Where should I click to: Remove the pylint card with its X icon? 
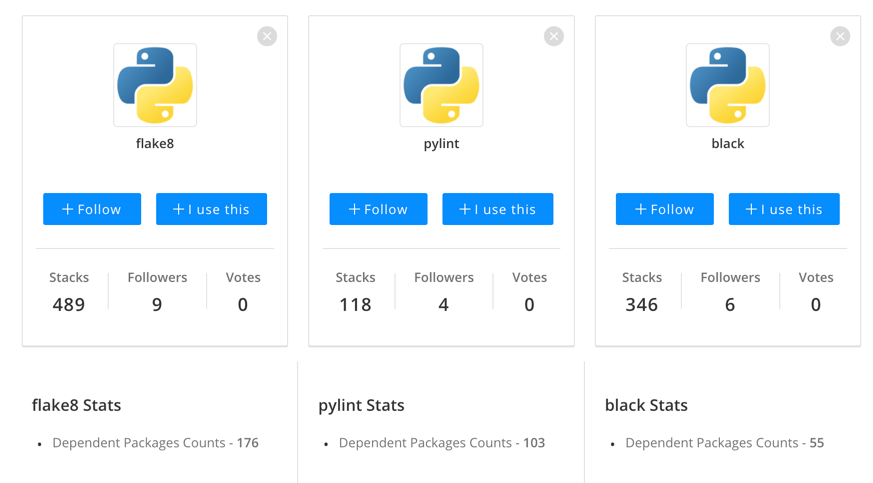point(554,36)
